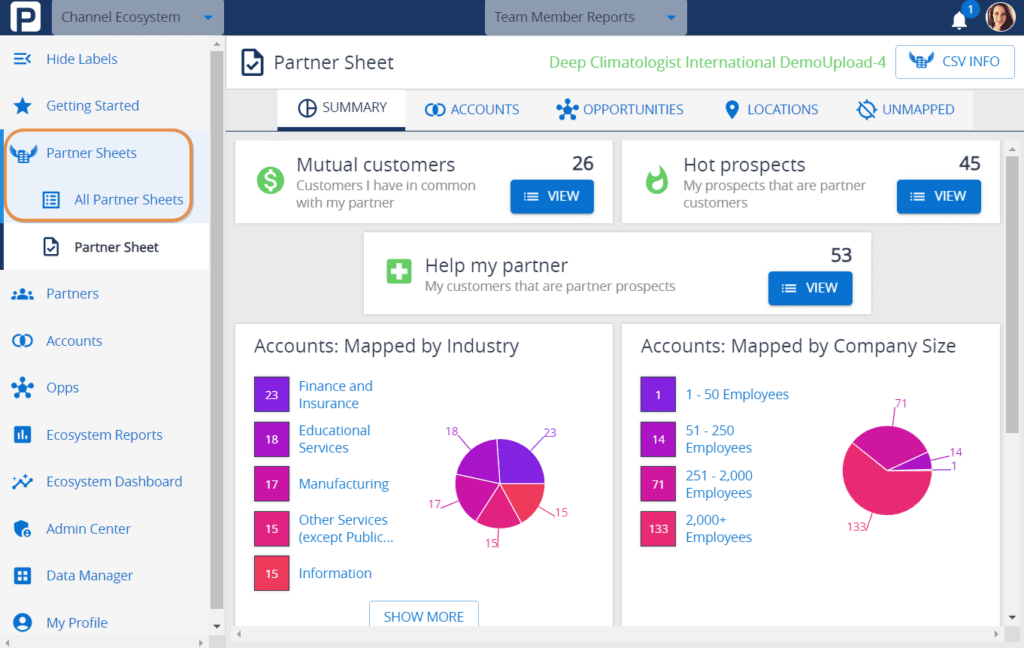Click VIEW on Mutual customers
The height and width of the screenshot is (648, 1024).
pos(551,197)
